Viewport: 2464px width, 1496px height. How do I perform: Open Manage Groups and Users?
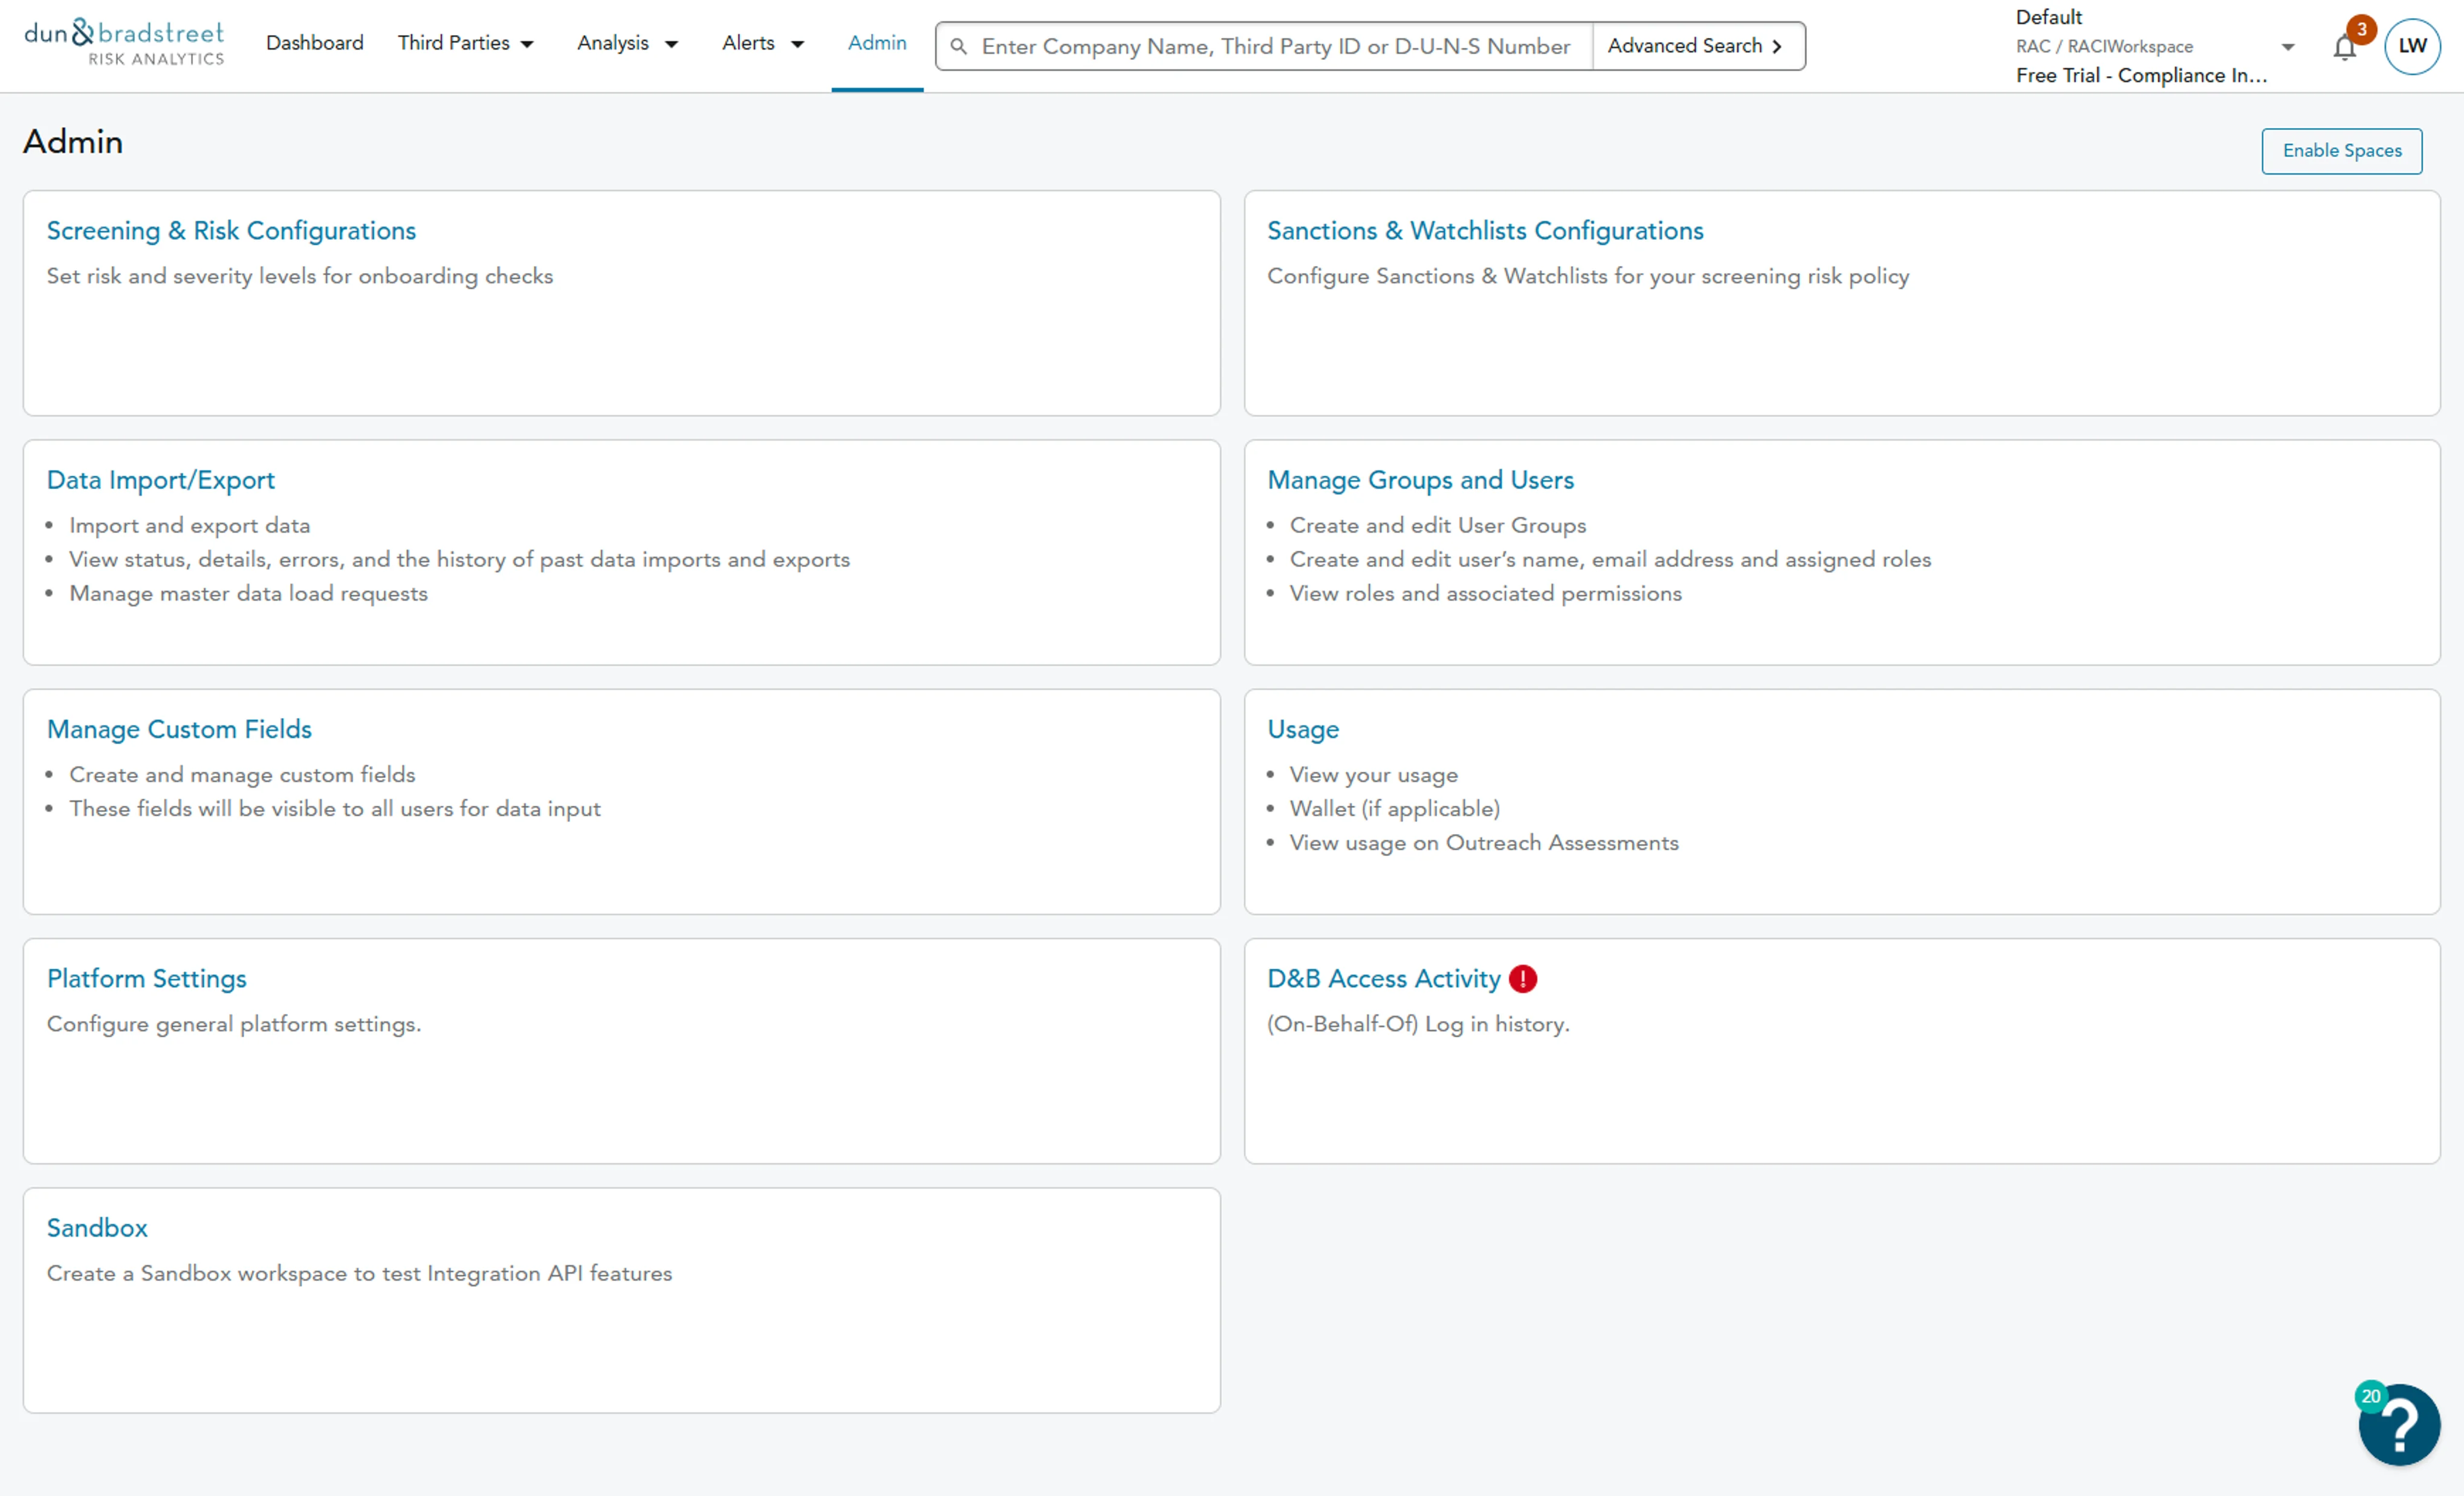[1419, 480]
